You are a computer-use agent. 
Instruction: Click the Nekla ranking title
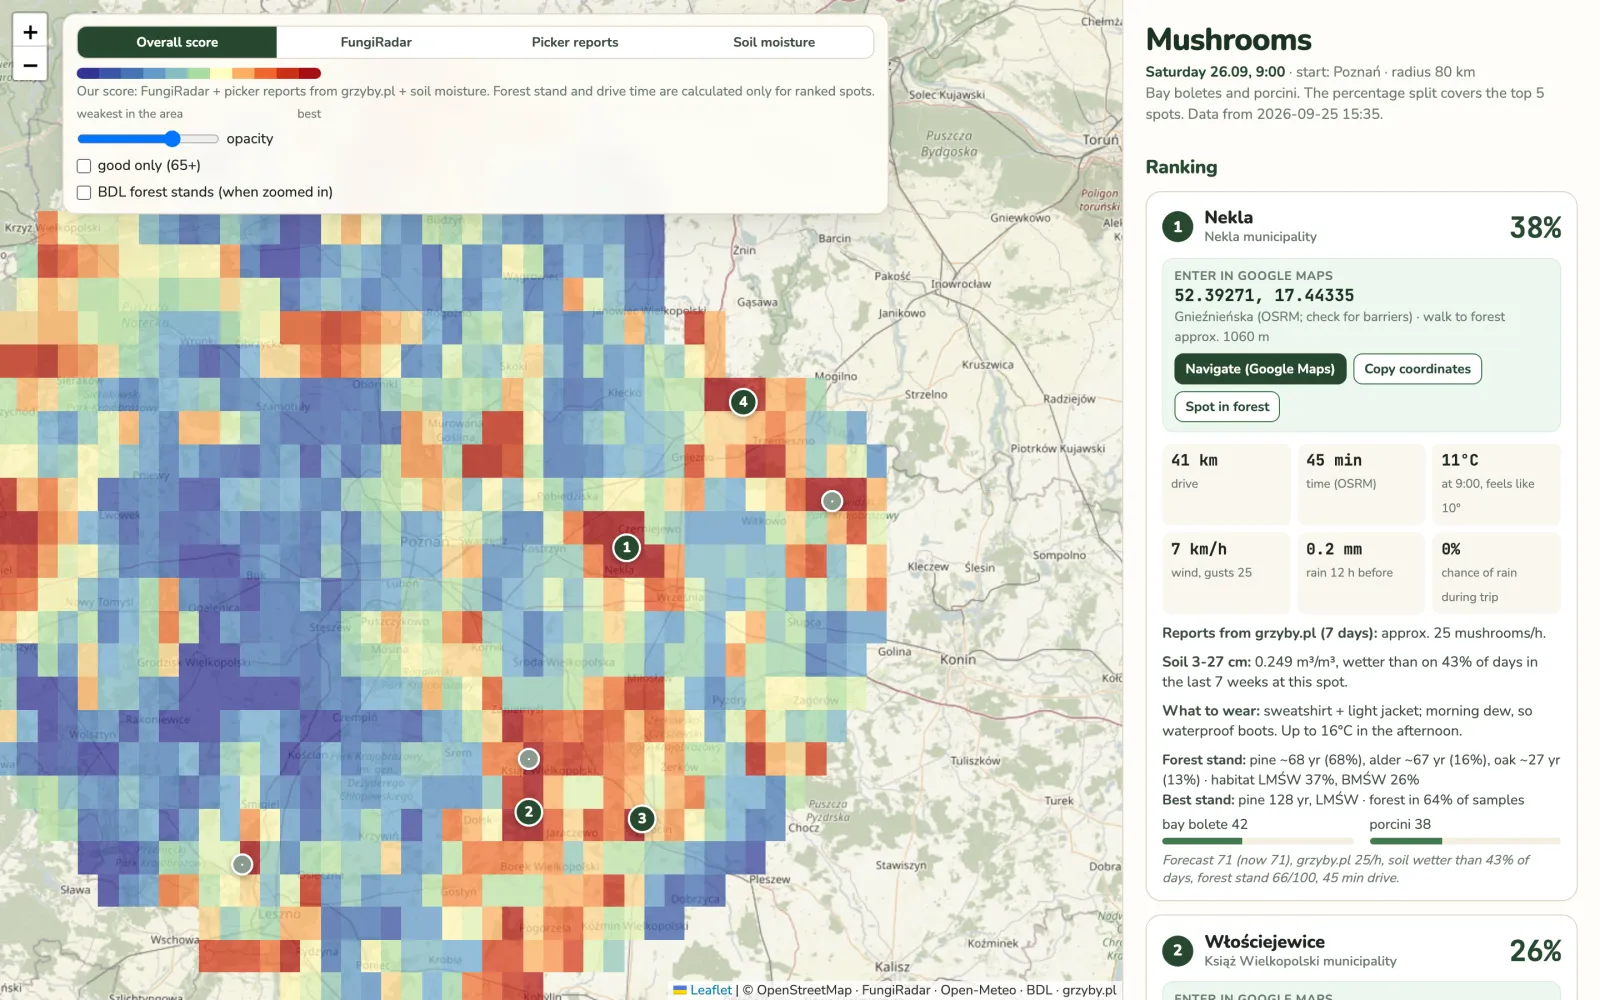pyautogui.click(x=1228, y=217)
